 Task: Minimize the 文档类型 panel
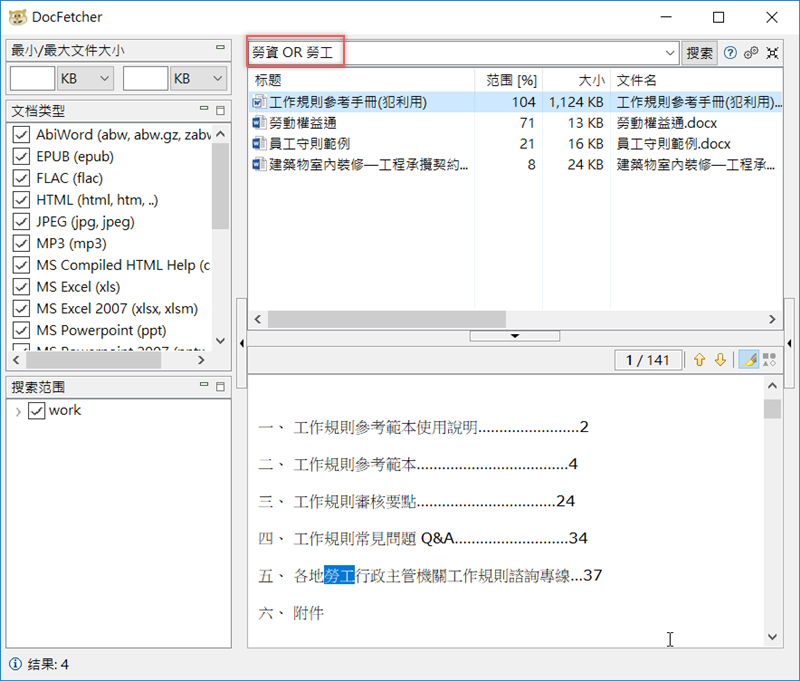tap(204, 108)
